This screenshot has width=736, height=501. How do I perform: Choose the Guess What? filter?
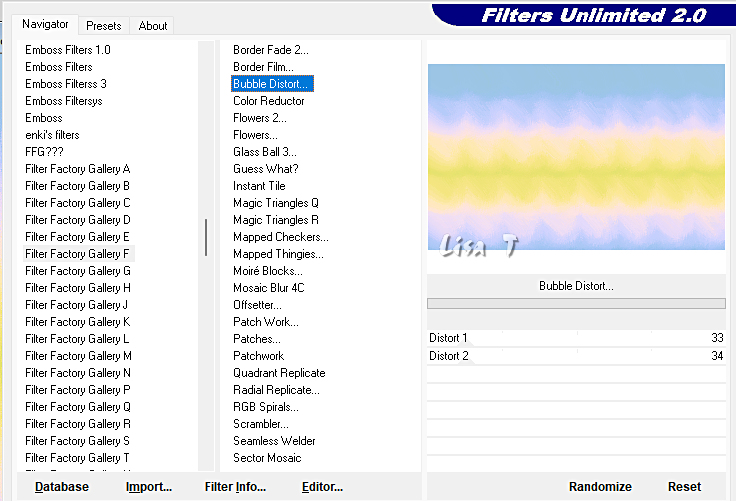click(x=266, y=169)
